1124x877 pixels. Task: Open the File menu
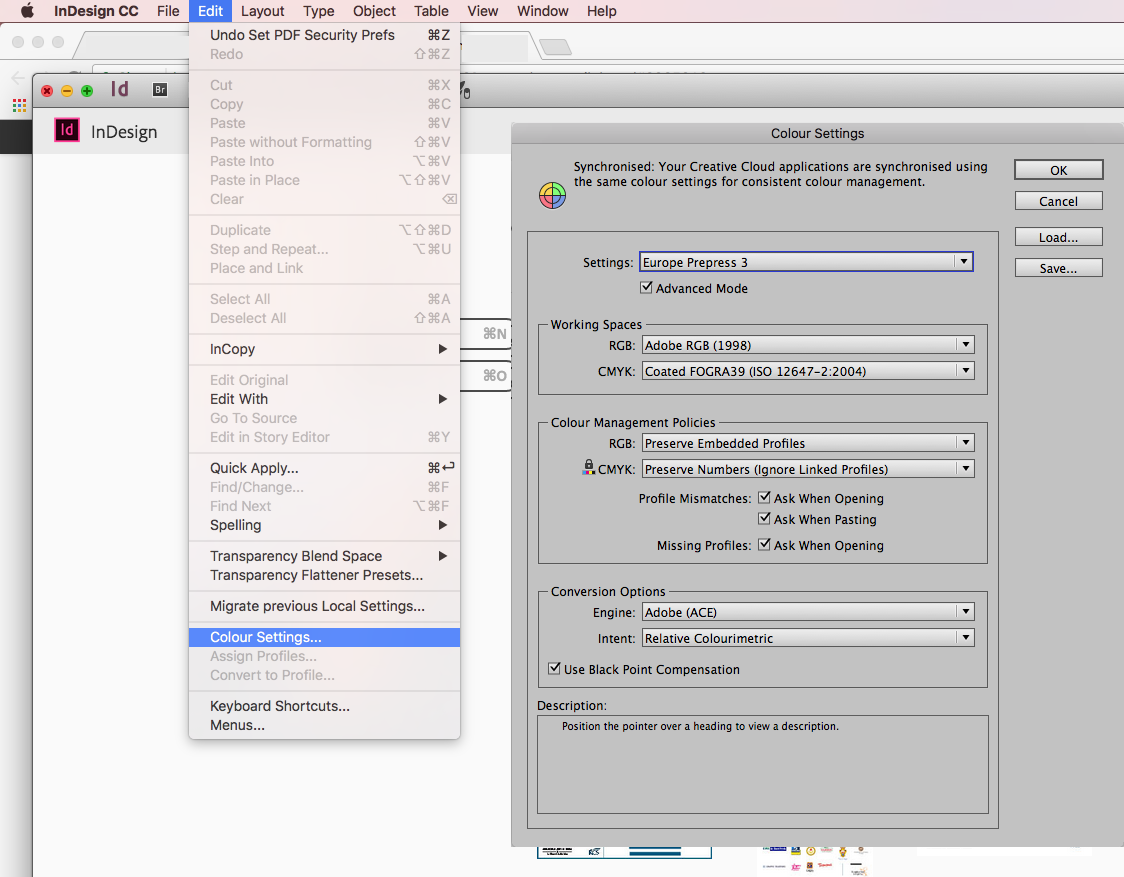(168, 11)
